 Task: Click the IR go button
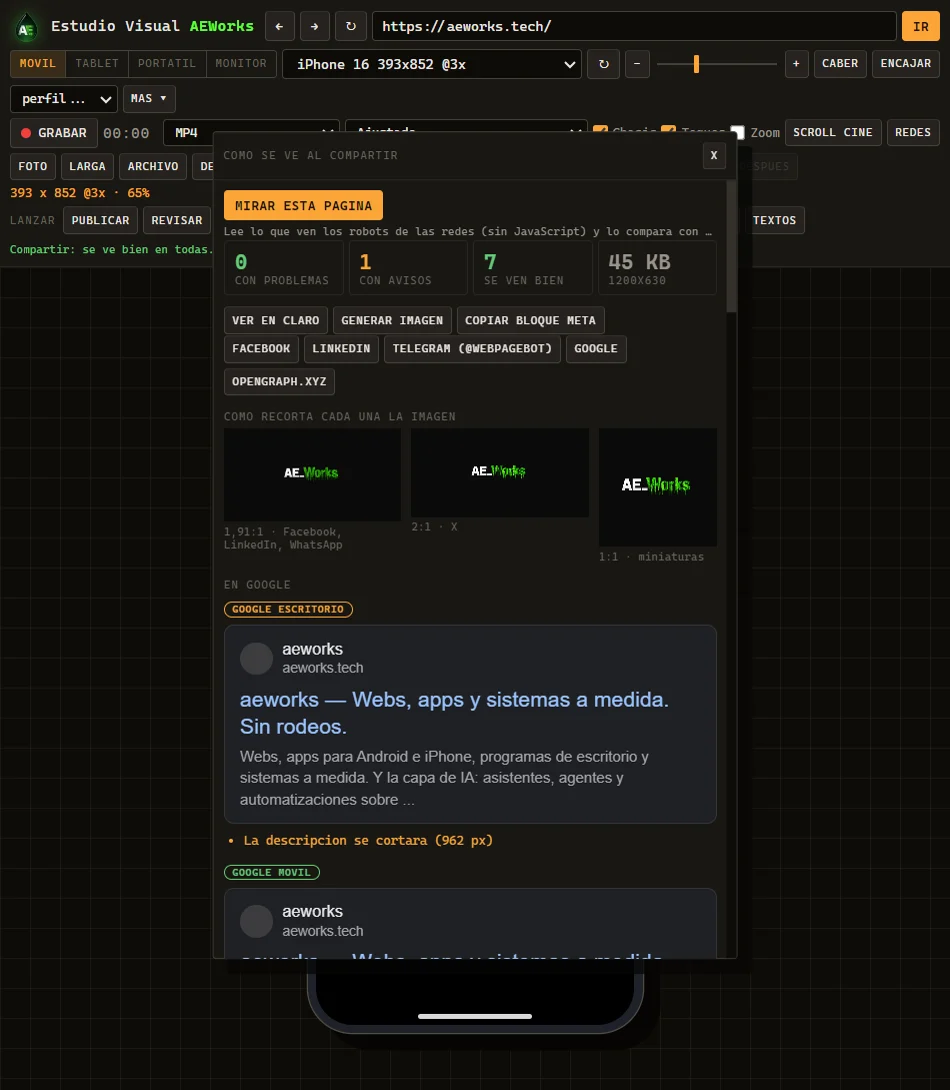click(x=921, y=26)
